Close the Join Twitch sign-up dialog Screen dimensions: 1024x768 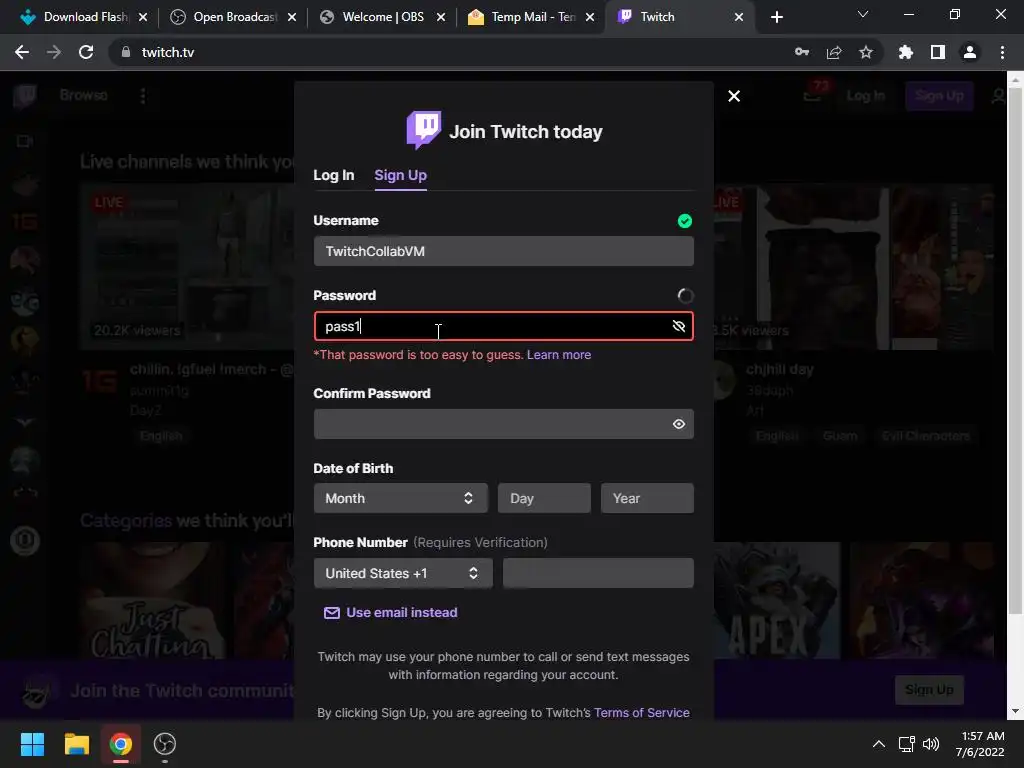click(734, 96)
